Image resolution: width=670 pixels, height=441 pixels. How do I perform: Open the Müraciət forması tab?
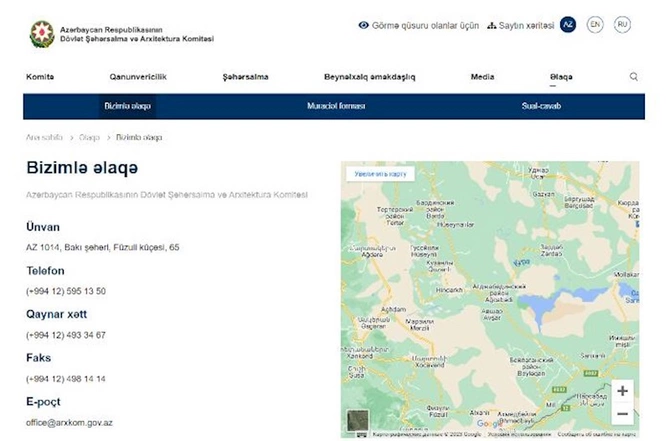pos(336,106)
